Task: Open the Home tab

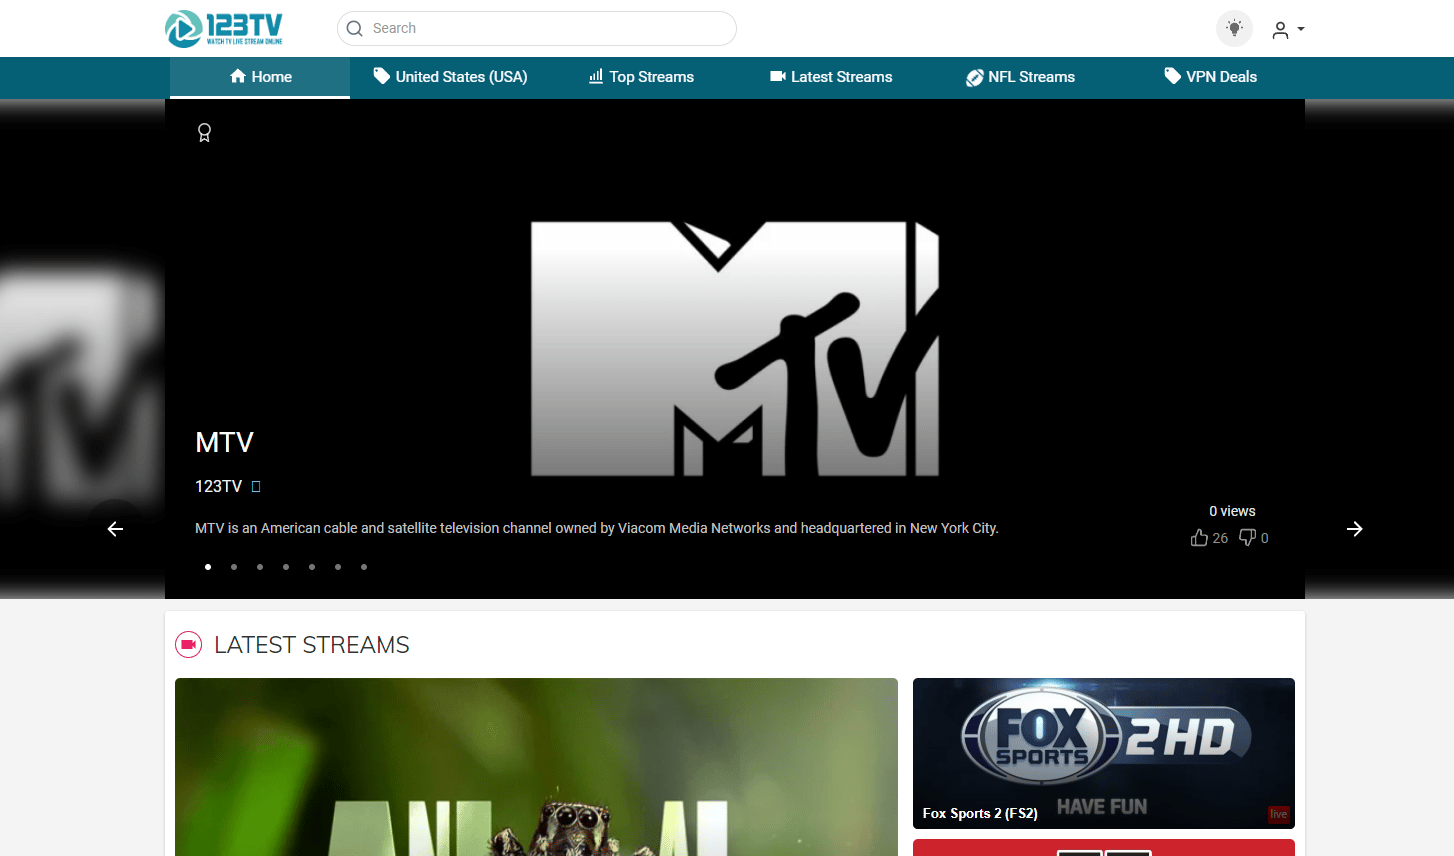Action: click(x=260, y=77)
